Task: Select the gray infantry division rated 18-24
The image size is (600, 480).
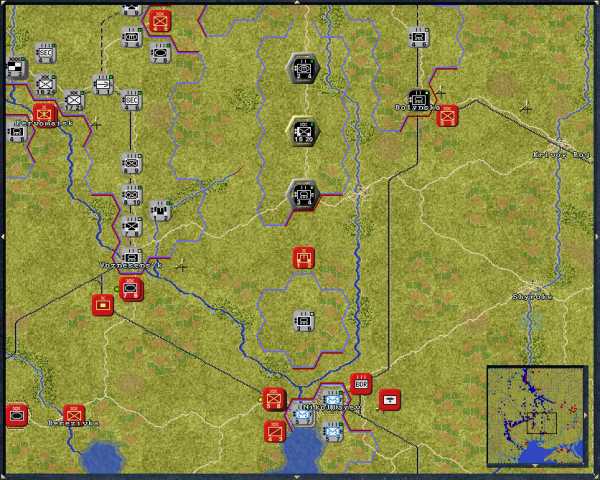Action: 46,85
